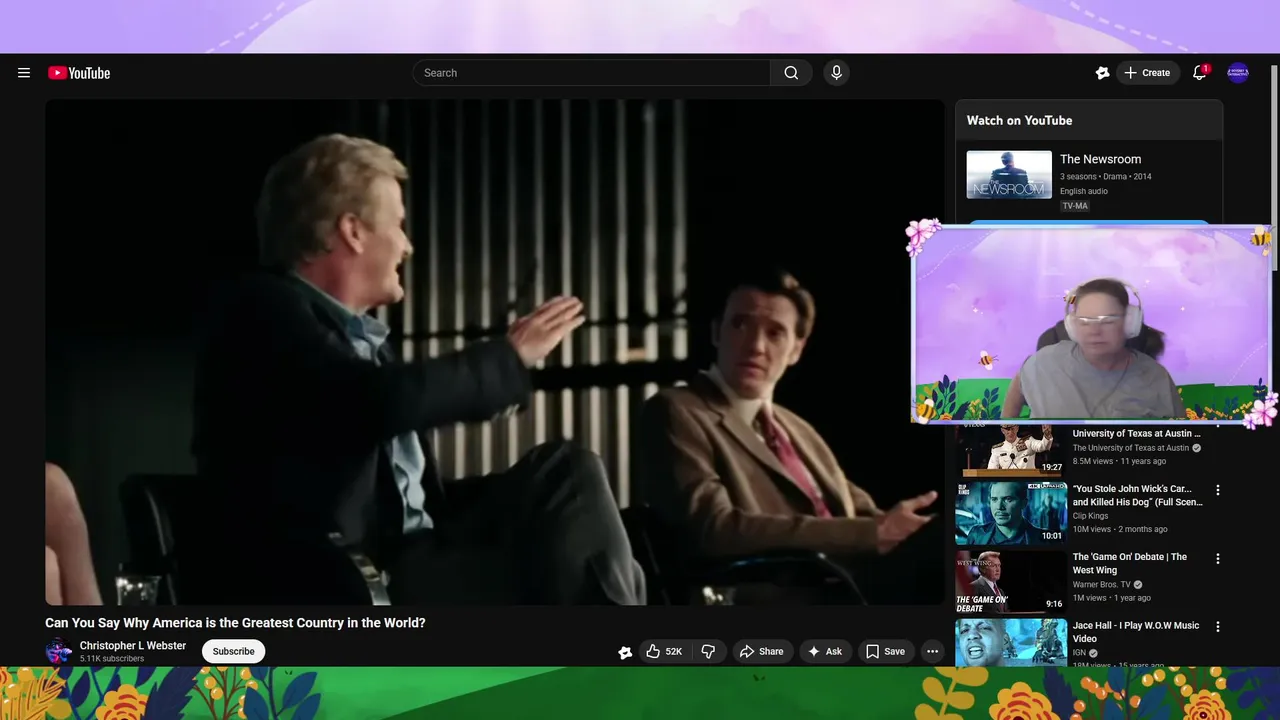Save video to a playlist
The height and width of the screenshot is (720, 1280).
click(886, 651)
